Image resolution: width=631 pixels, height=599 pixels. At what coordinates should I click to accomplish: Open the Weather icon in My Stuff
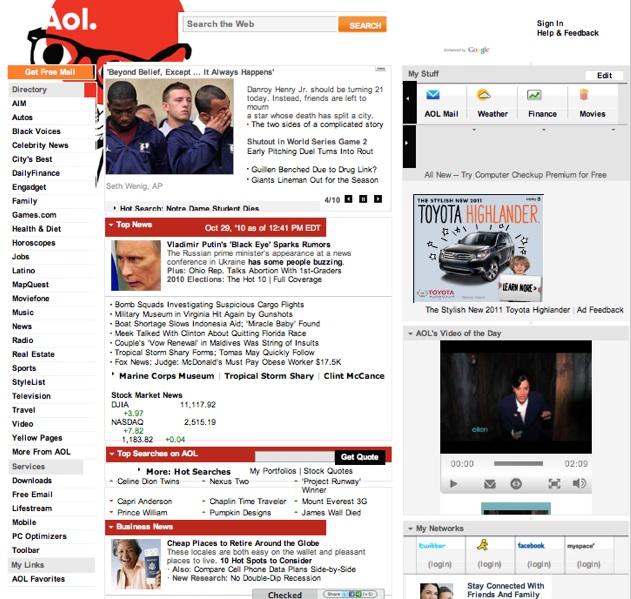pos(483,95)
